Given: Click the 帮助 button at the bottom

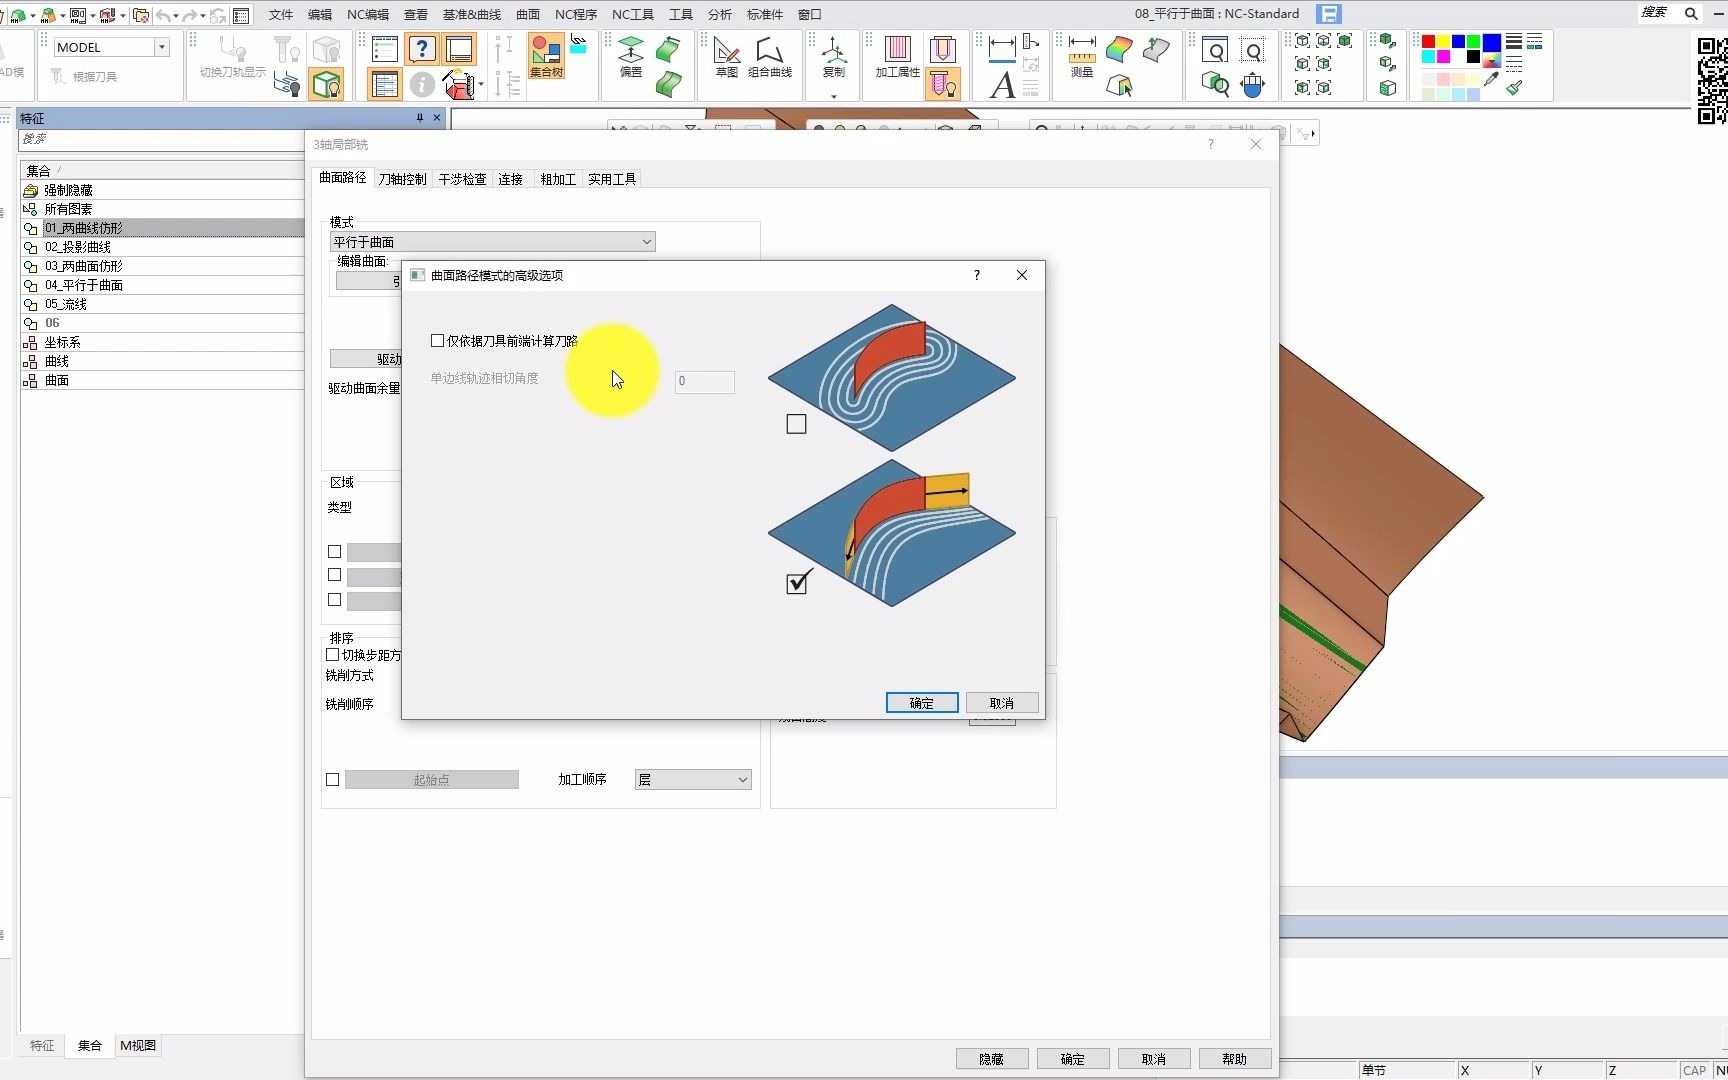Looking at the screenshot, I should 1234,1059.
